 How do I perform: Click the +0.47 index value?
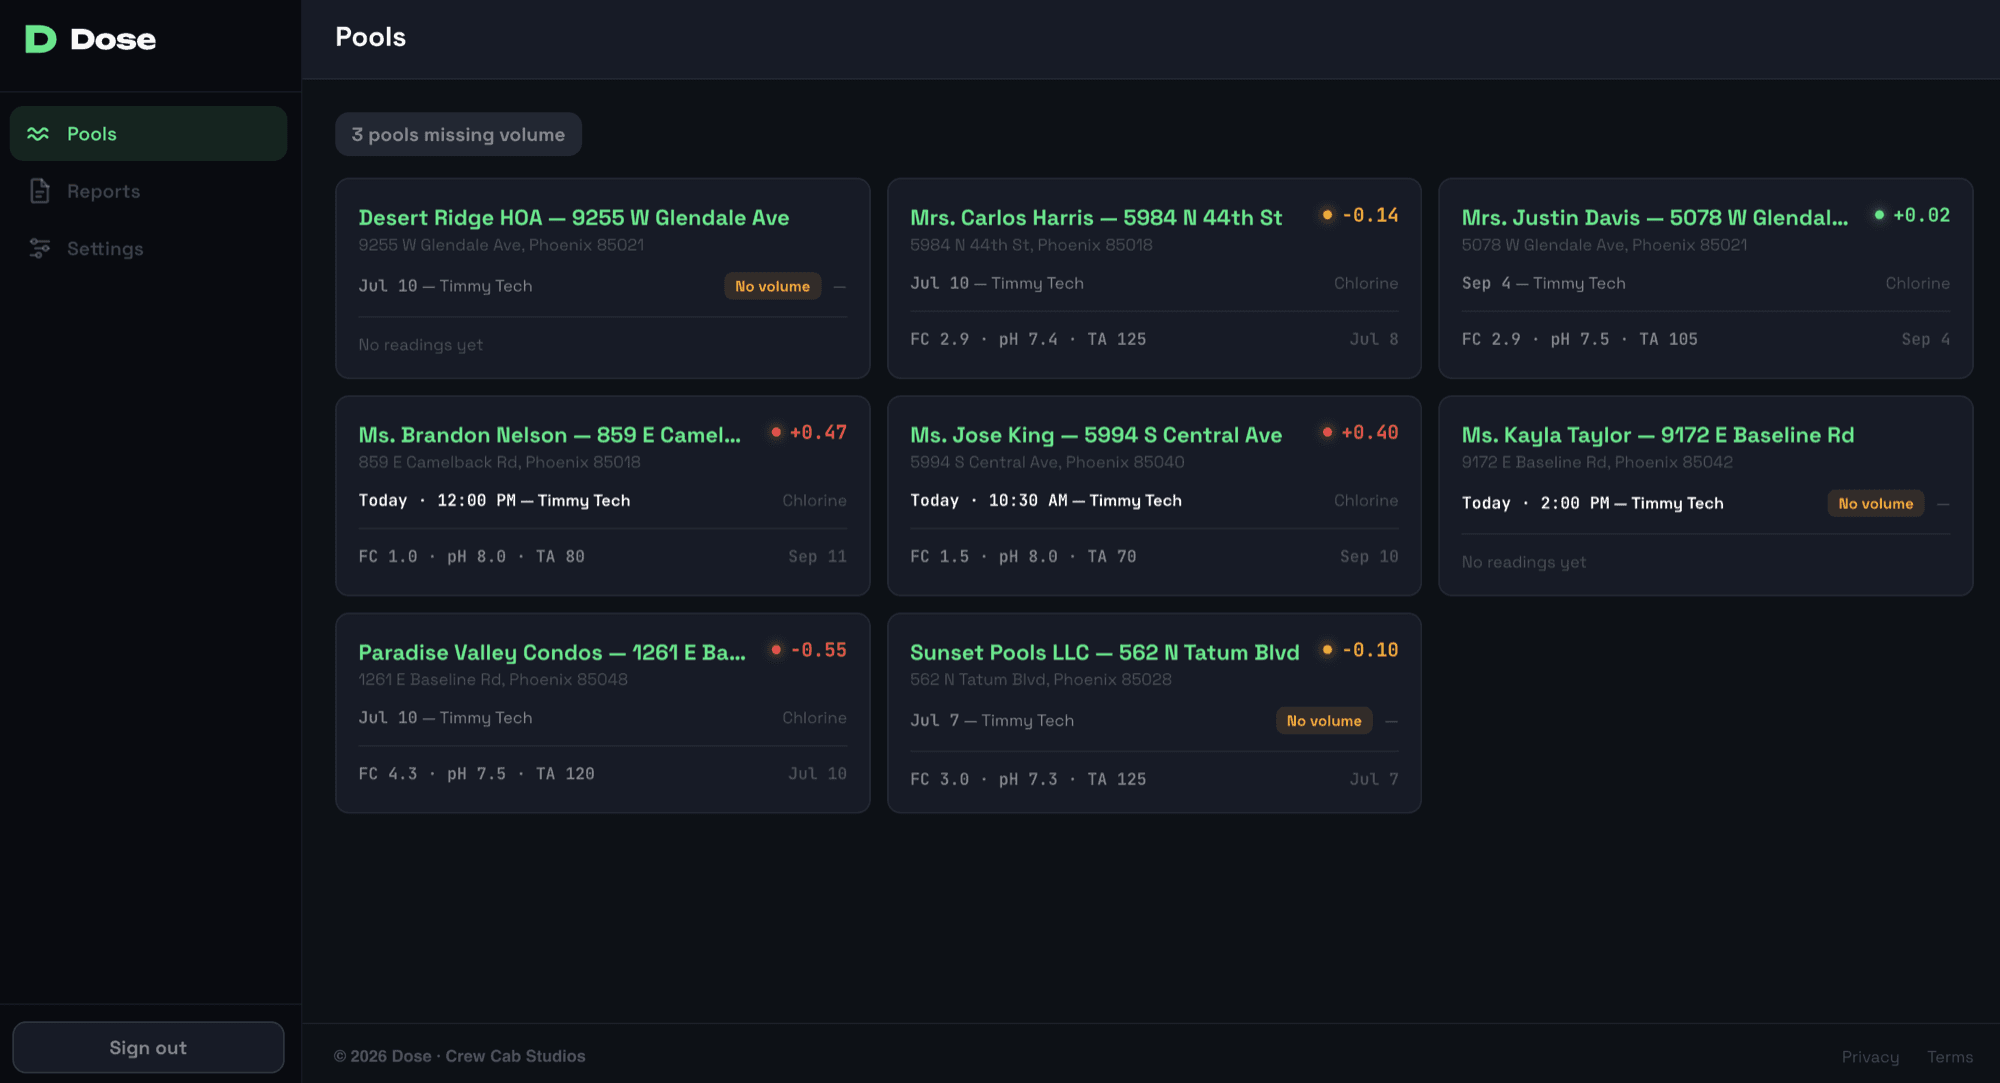[x=818, y=432]
